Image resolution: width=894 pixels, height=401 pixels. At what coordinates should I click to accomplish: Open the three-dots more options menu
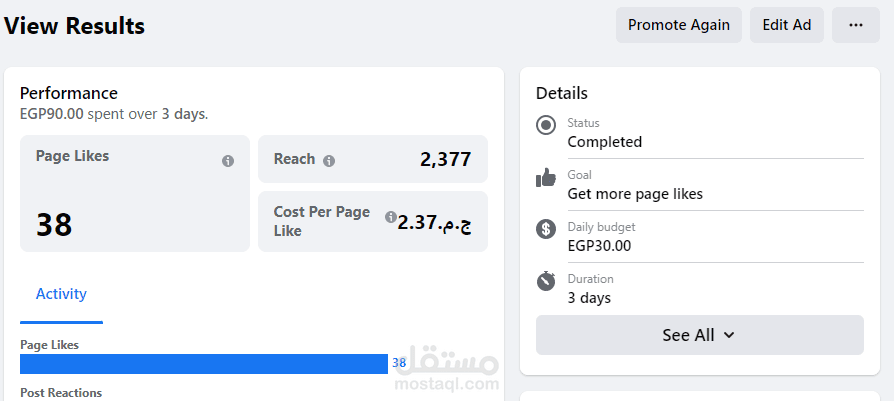(855, 25)
